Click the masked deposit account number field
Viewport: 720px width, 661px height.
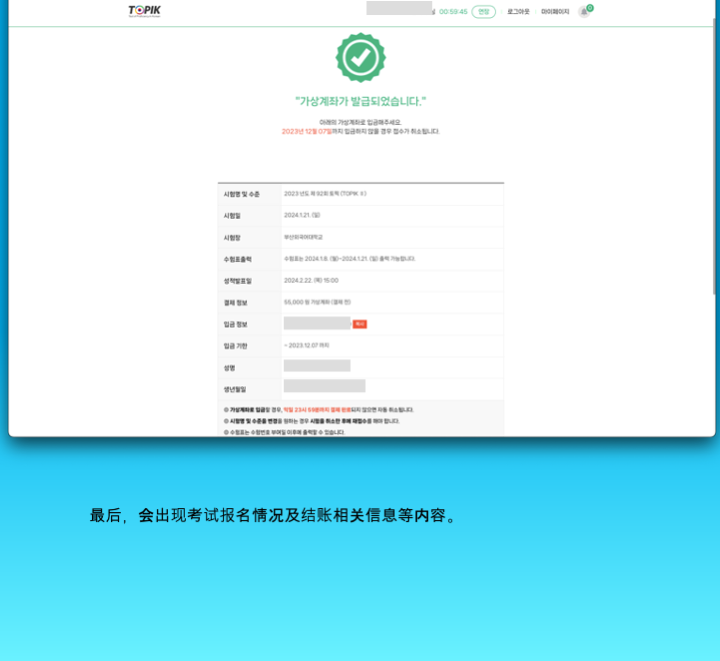tap(316, 323)
